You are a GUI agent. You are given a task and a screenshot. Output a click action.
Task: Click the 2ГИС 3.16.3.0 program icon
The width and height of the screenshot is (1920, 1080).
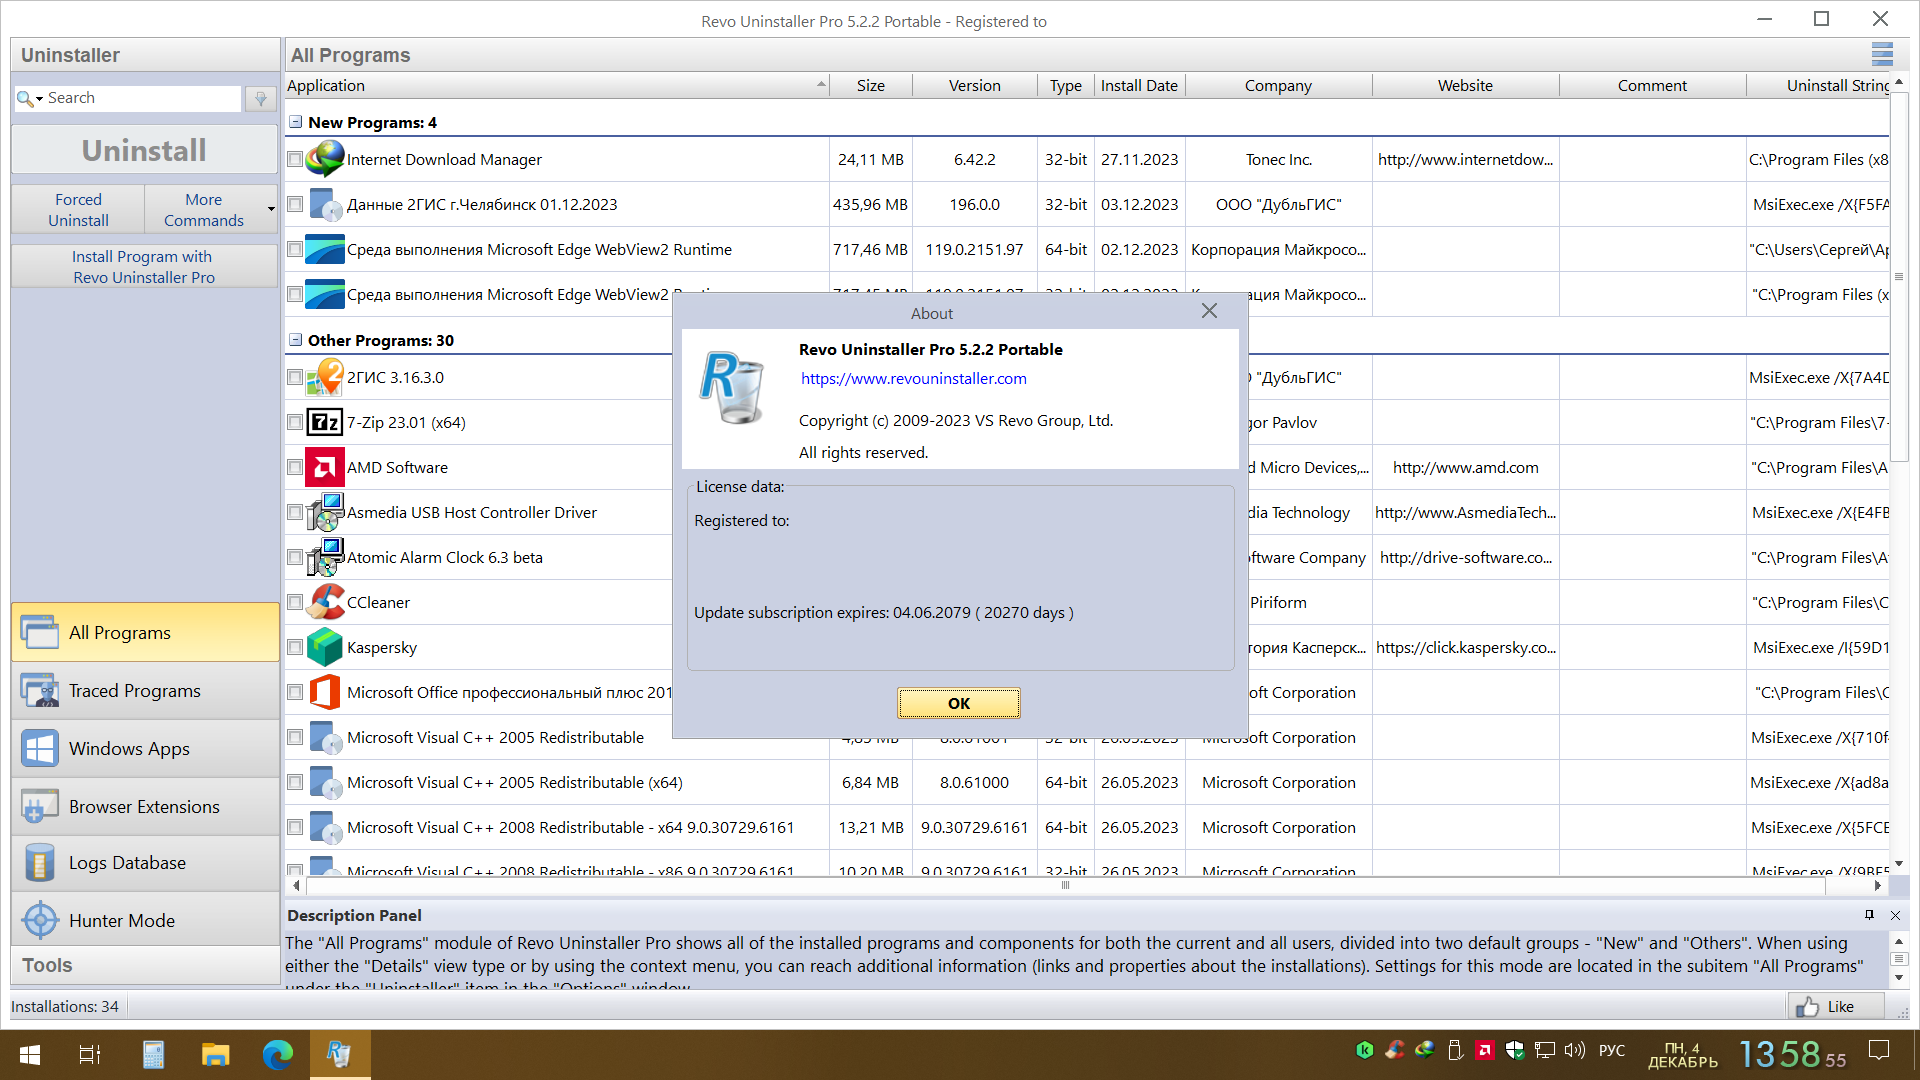pyautogui.click(x=325, y=377)
